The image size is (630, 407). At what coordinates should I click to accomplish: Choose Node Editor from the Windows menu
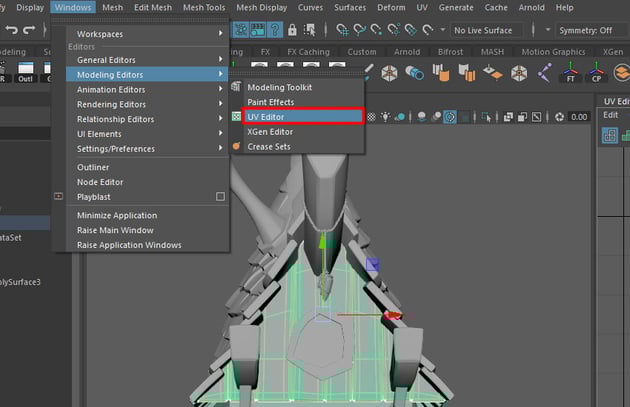100,182
